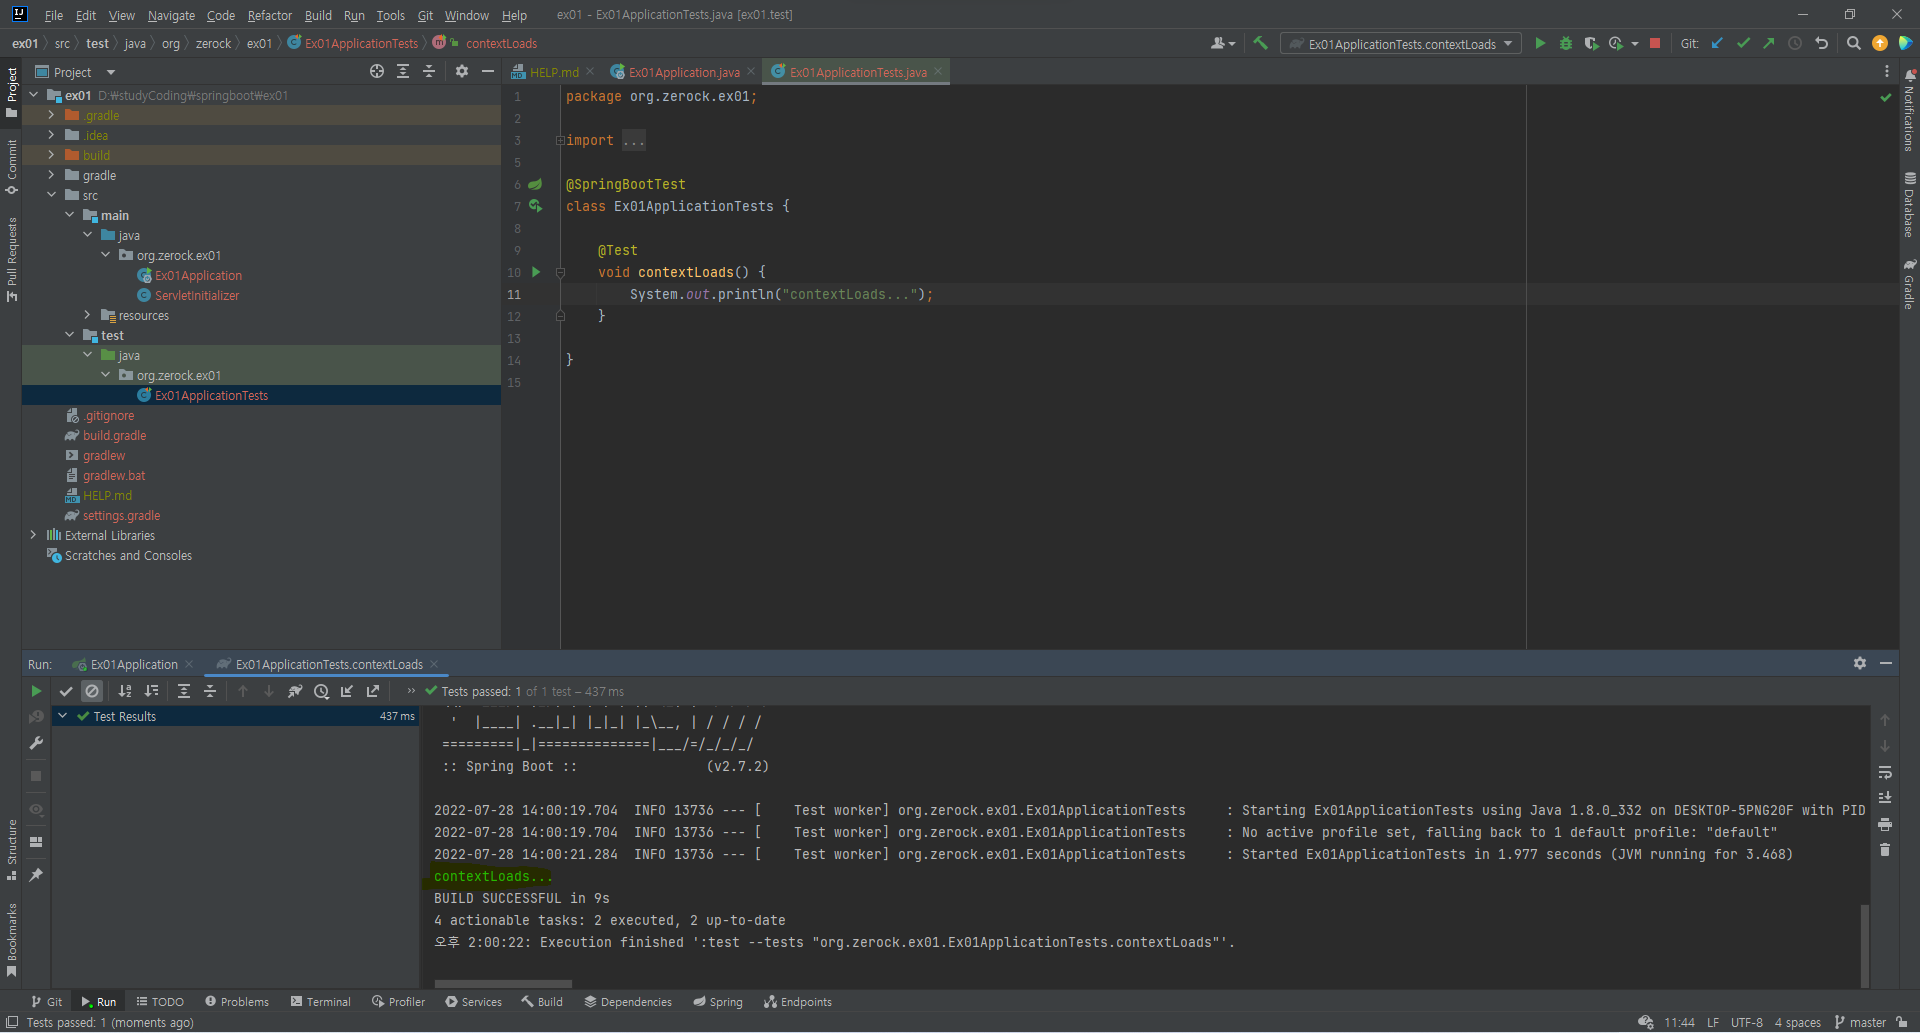Switch to Ex01Application.java editor tab
This screenshot has width=1920, height=1033.
coord(683,72)
